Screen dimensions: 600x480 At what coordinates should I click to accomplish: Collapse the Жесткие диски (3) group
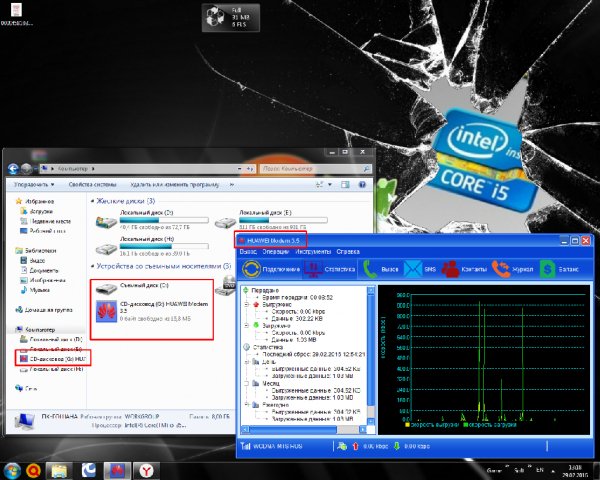pos(93,201)
